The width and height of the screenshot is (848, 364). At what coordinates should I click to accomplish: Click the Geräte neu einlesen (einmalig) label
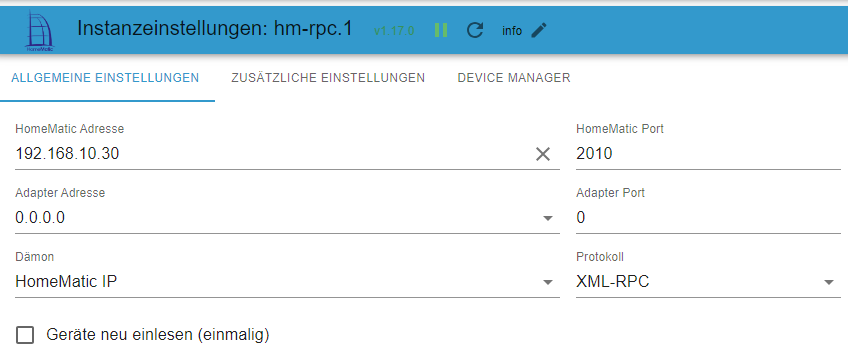(158, 335)
